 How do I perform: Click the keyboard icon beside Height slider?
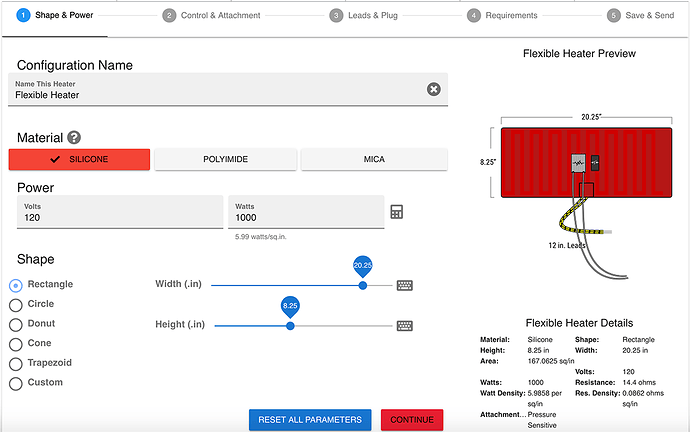click(405, 325)
